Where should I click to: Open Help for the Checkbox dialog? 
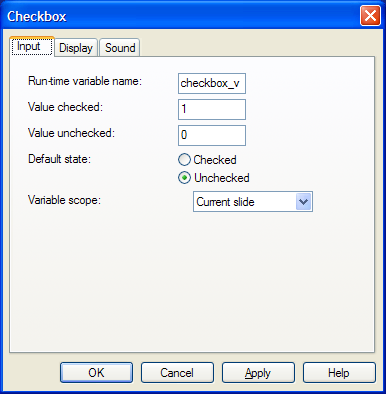tap(339, 373)
